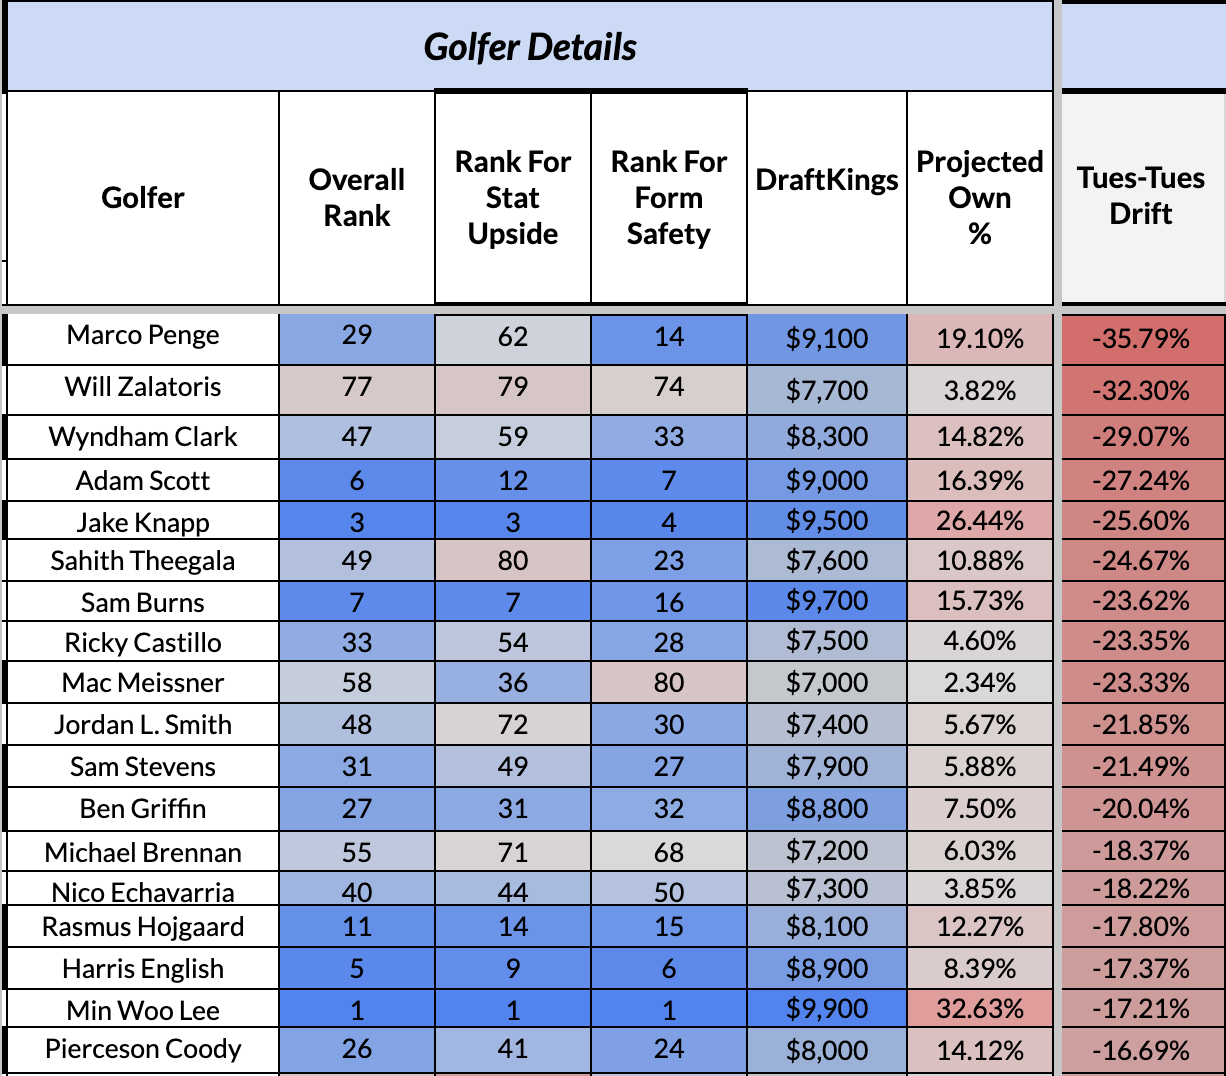This screenshot has width=1226, height=1076.
Task: Select Adam Scott's $9,000 salary cell
Action: tap(827, 481)
